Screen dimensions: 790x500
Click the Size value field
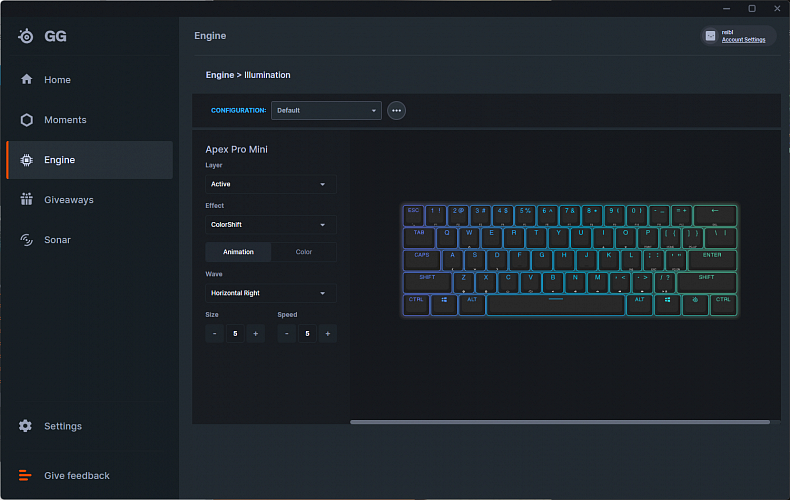tap(235, 334)
